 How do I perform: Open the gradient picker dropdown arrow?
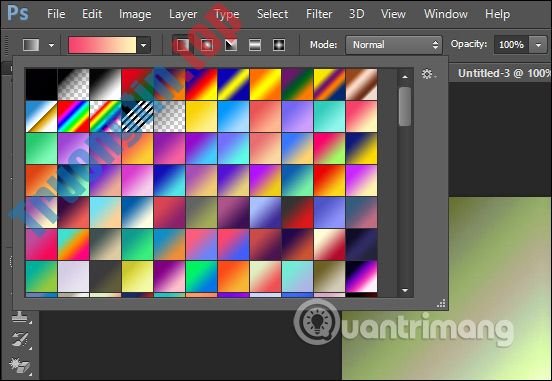(x=143, y=45)
